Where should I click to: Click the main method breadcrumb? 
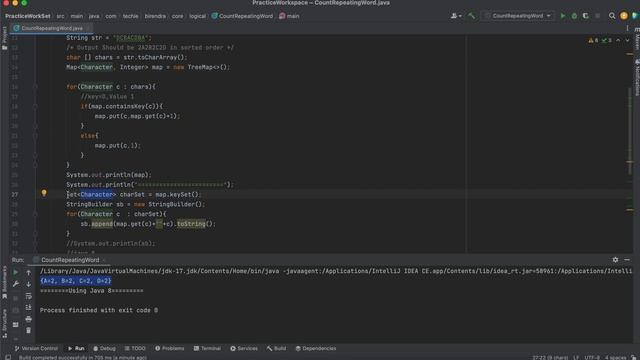point(289,16)
